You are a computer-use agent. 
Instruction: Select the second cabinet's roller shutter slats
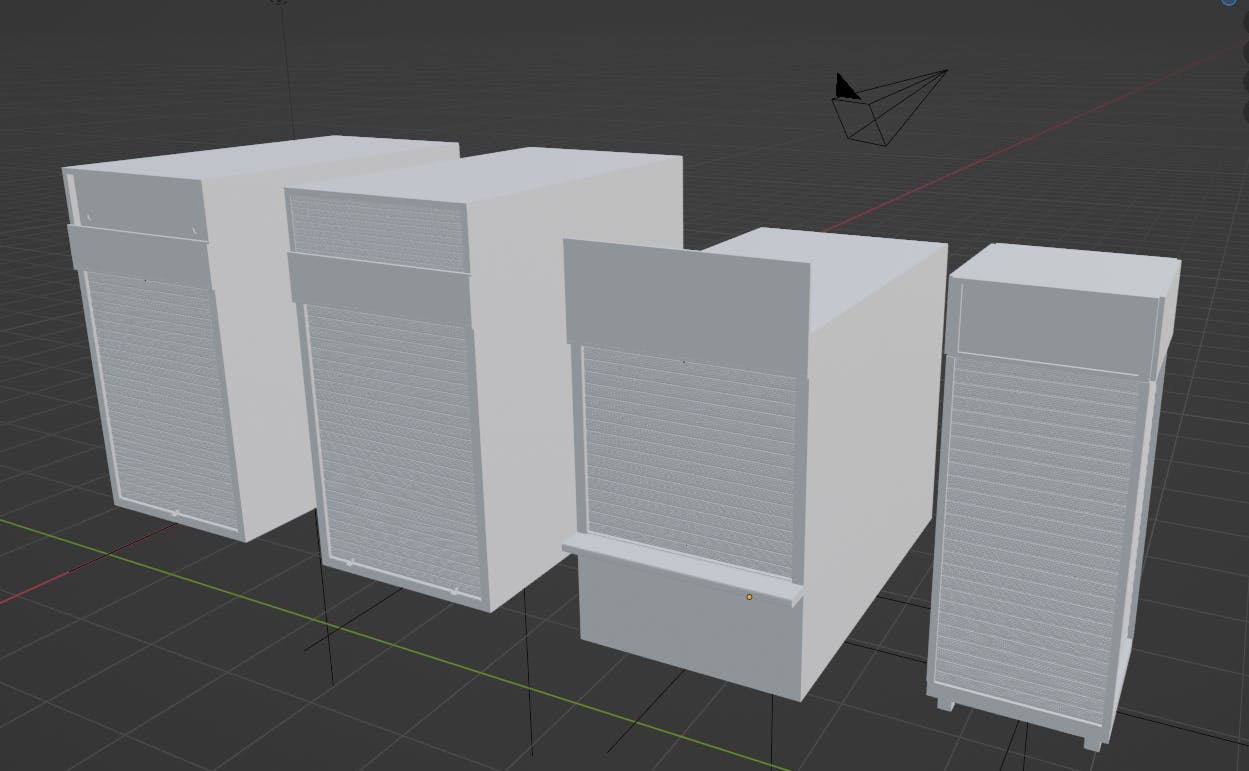[x=392, y=442]
